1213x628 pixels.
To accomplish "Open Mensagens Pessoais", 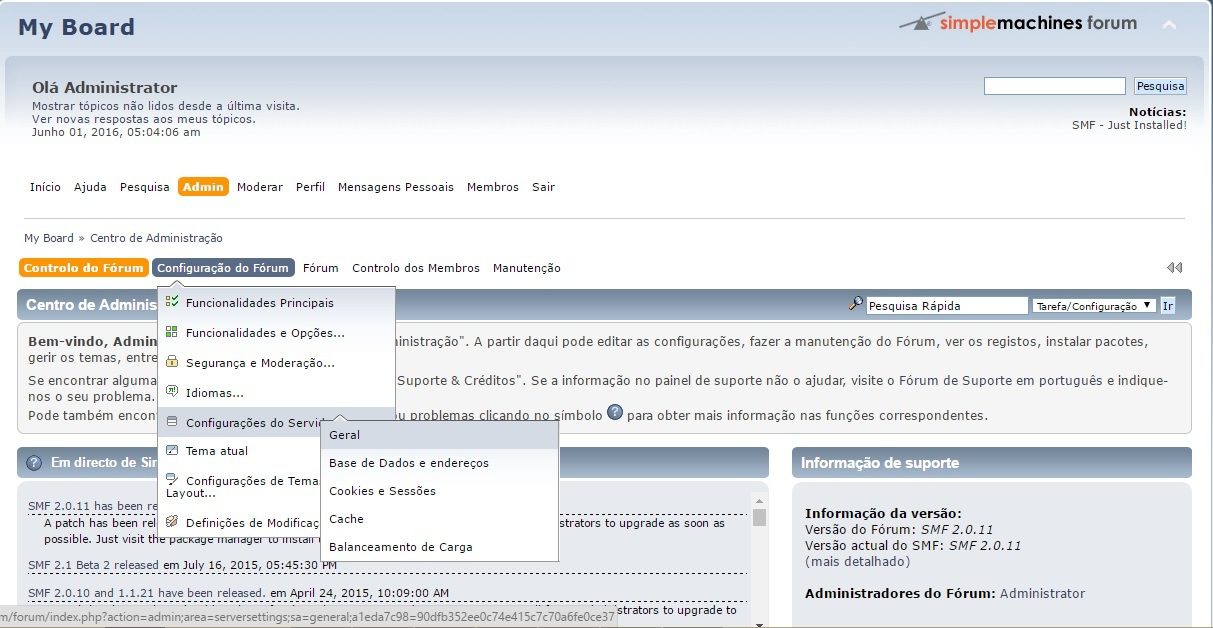I will (396, 187).
